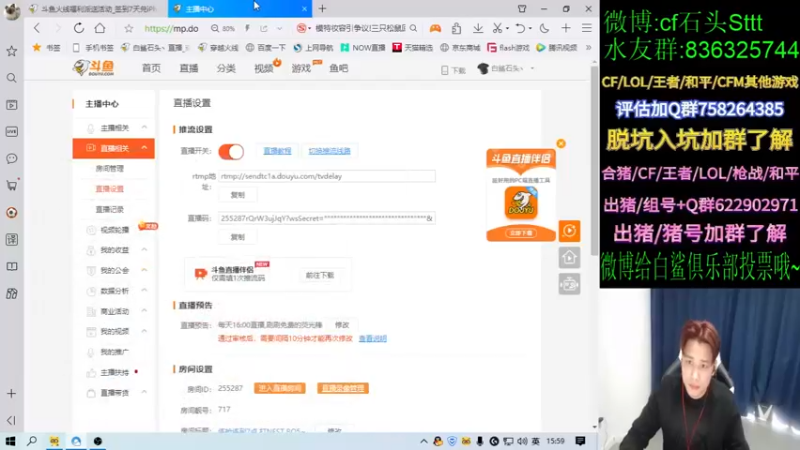Click the shopping cart icon in browser sidebar
The width and height of the screenshot is (800, 450).
(x=12, y=185)
